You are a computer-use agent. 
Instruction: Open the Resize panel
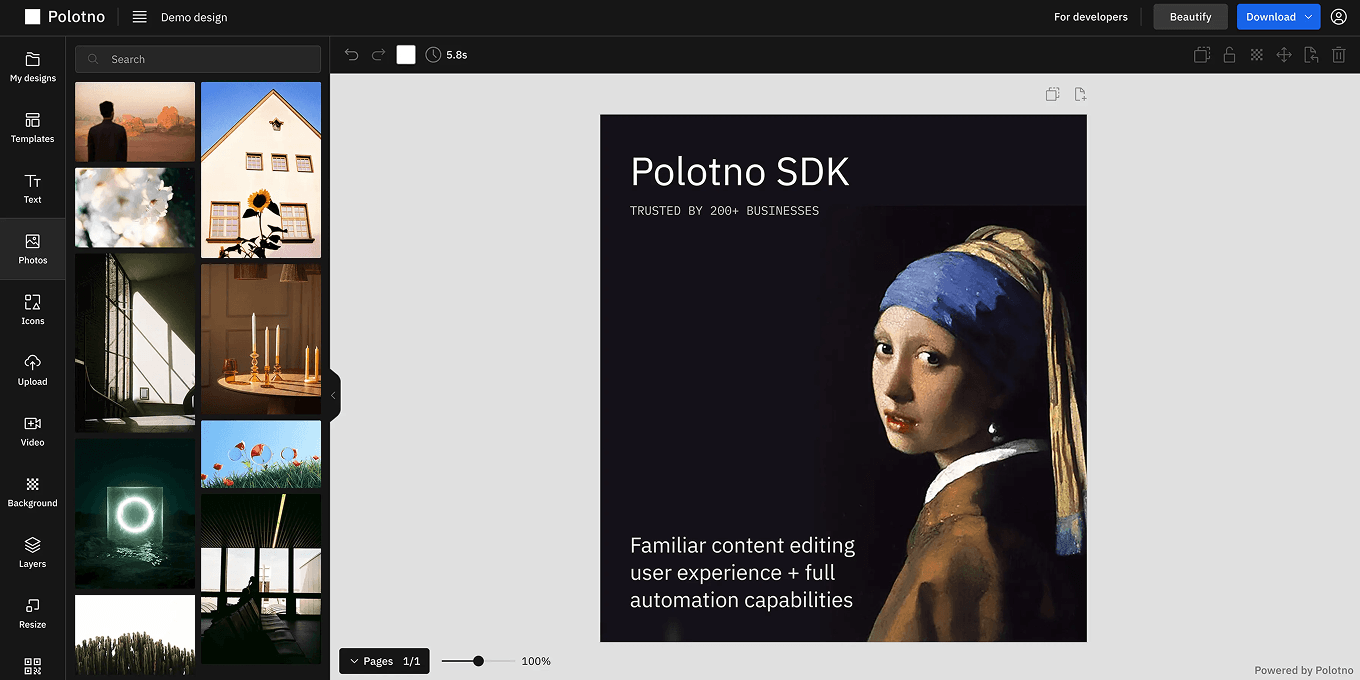33,613
